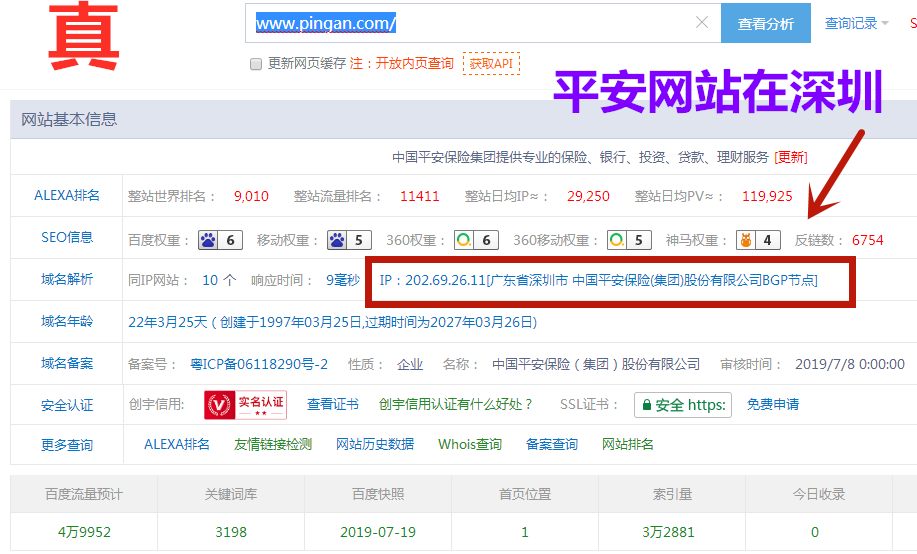The height and width of the screenshot is (554, 917).
Task: Click the 获取API button
Action: point(491,63)
